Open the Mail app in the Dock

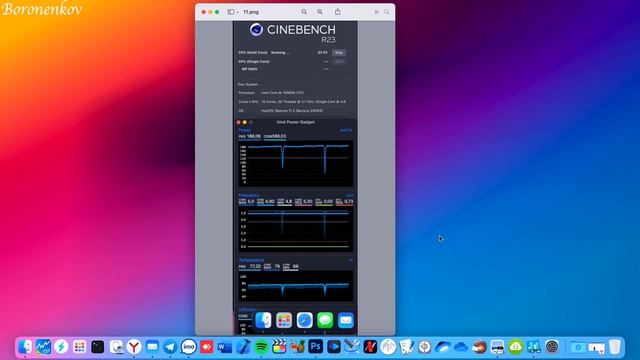(152, 347)
